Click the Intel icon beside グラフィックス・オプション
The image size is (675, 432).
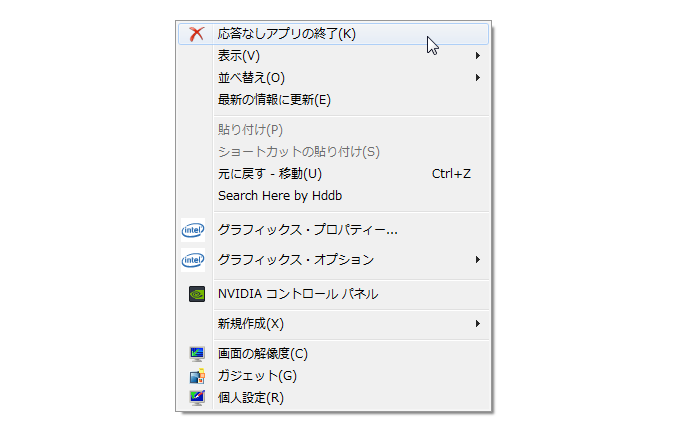[193, 260]
